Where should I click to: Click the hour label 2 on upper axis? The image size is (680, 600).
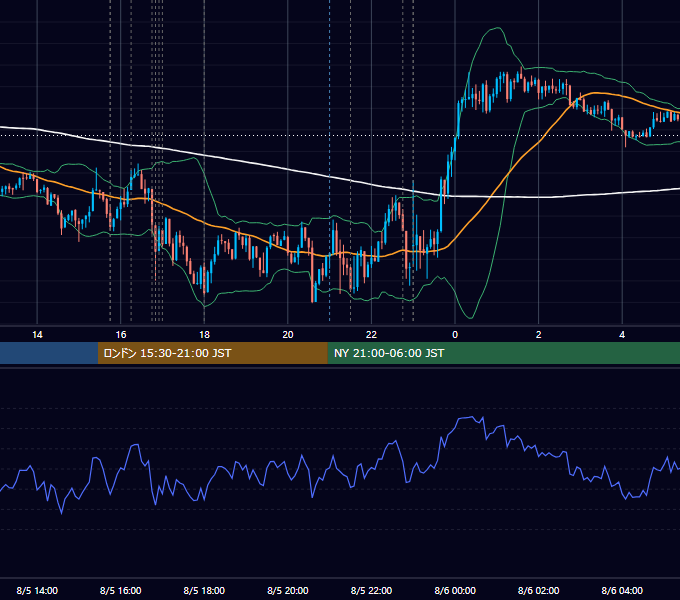tap(539, 335)
